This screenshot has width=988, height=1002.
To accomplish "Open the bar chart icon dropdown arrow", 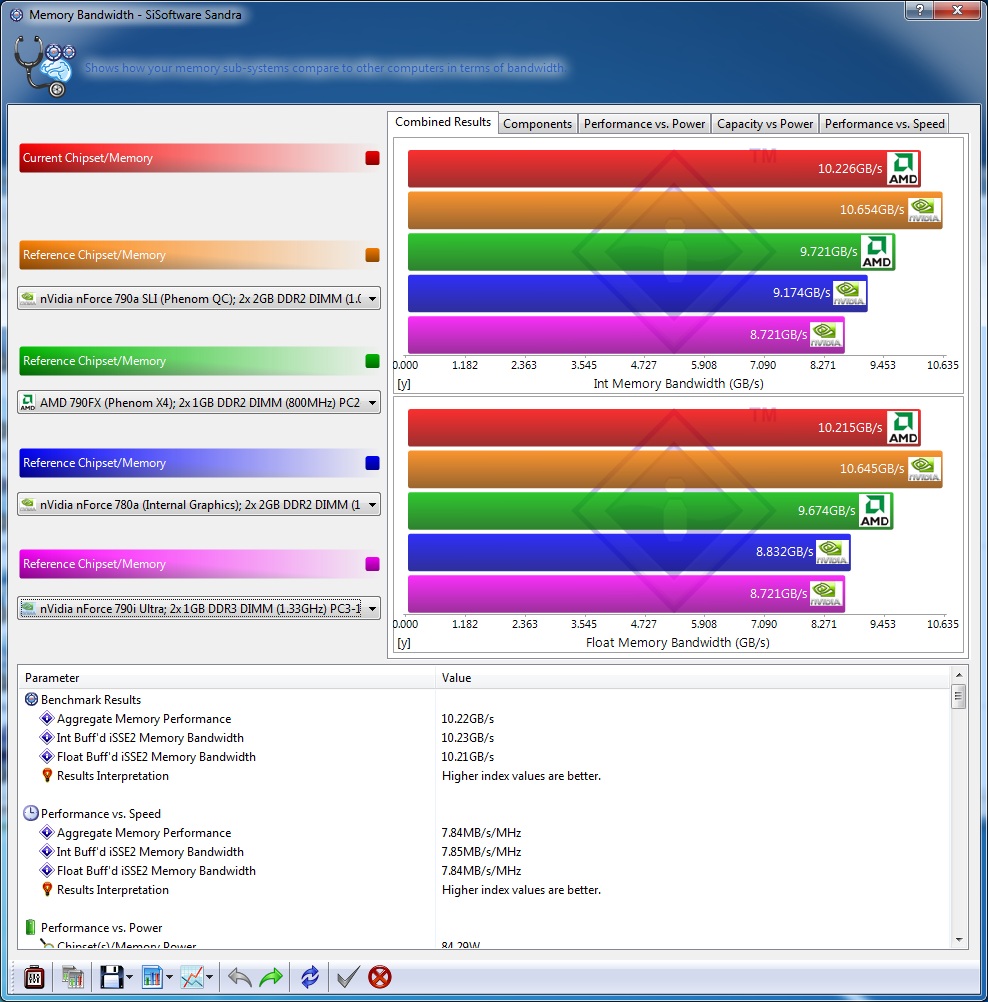I will click(169, 977).
